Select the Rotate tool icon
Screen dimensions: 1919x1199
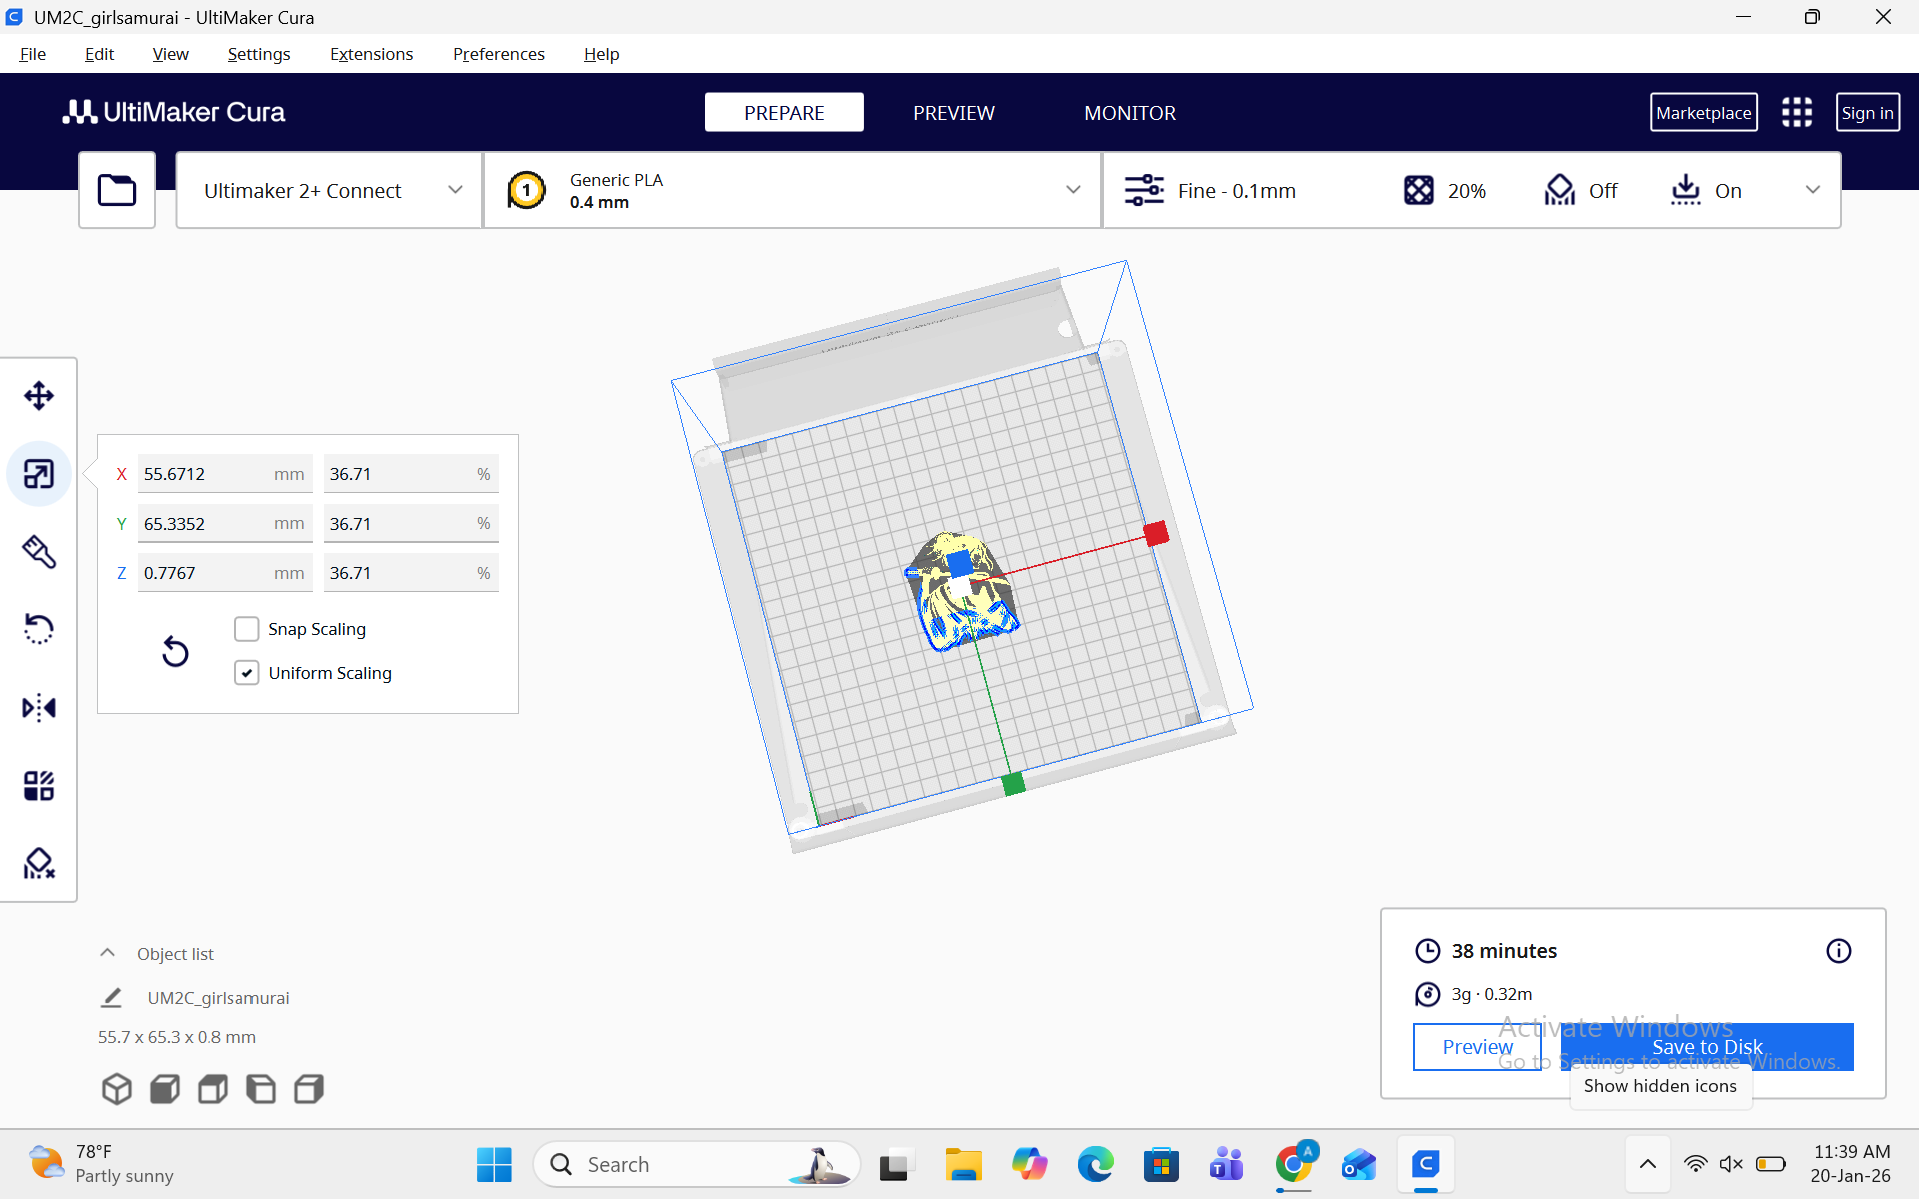coord(39,629)
